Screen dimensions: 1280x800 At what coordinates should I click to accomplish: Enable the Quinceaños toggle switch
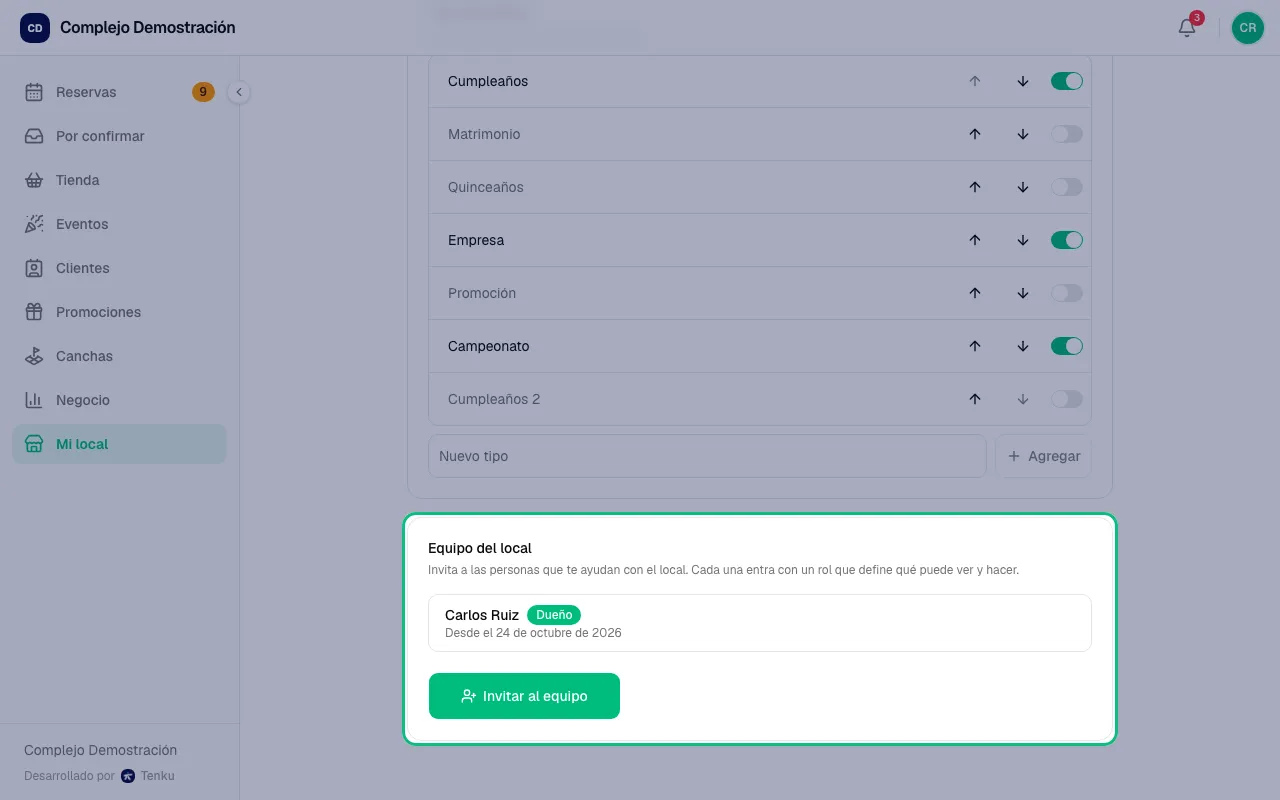(1067, 187)
